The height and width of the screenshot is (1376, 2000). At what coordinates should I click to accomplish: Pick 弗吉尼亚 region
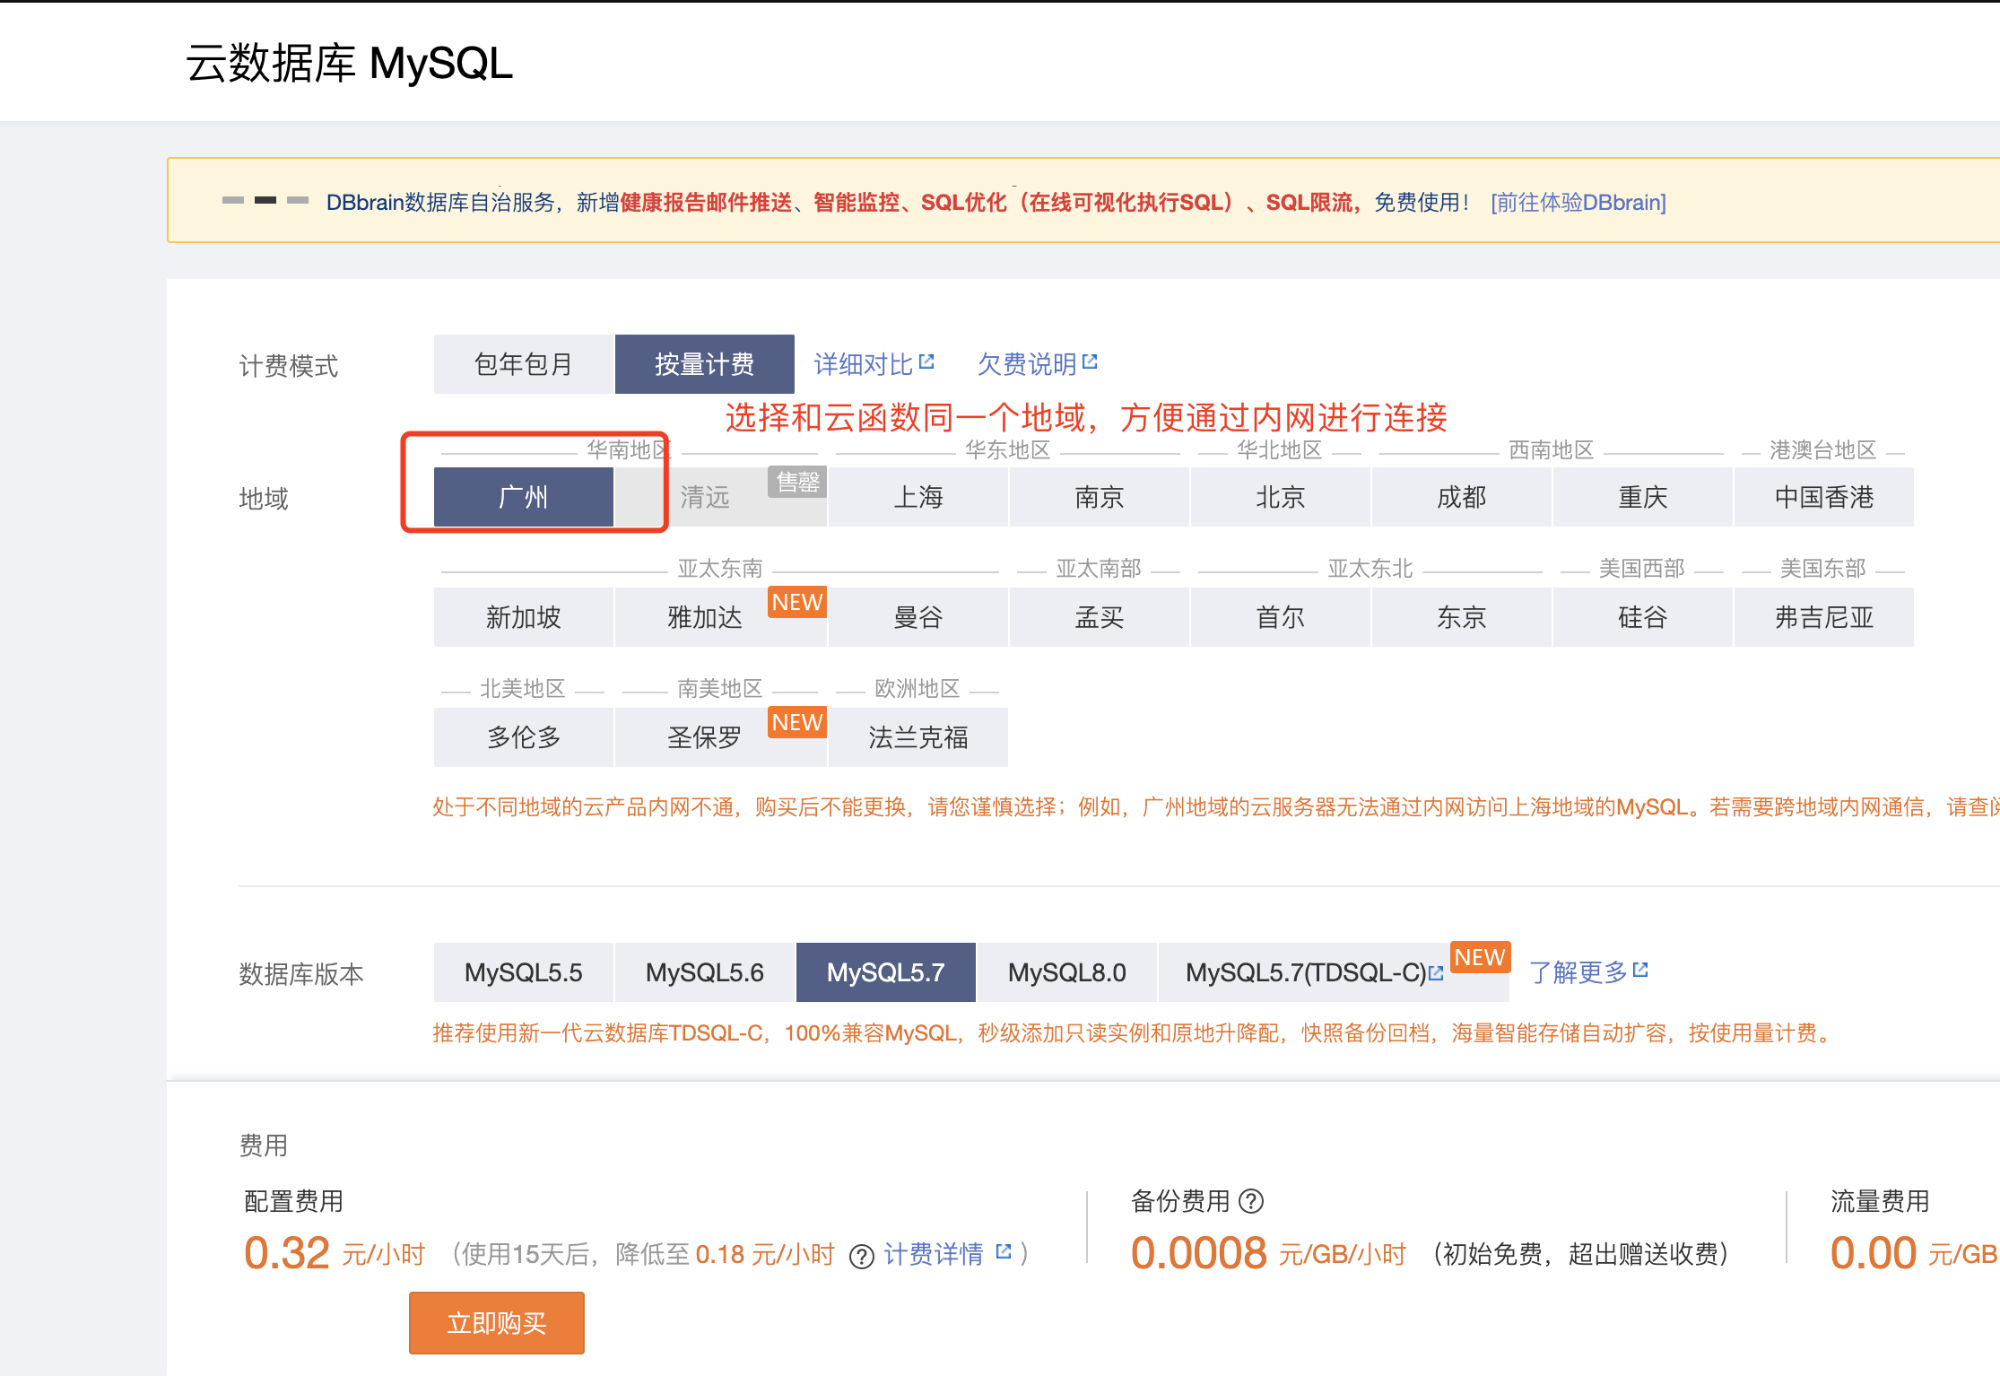[1824, 617]
